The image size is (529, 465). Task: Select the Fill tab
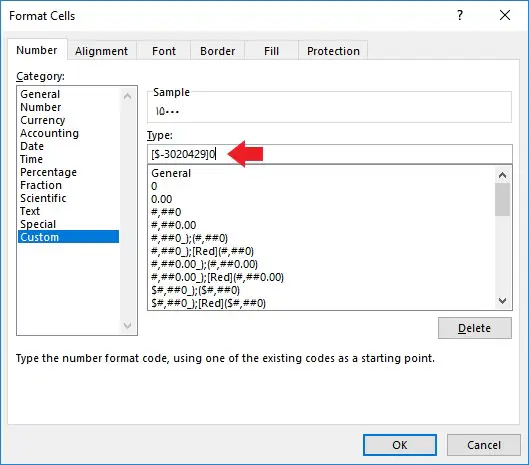coord(271,51)
